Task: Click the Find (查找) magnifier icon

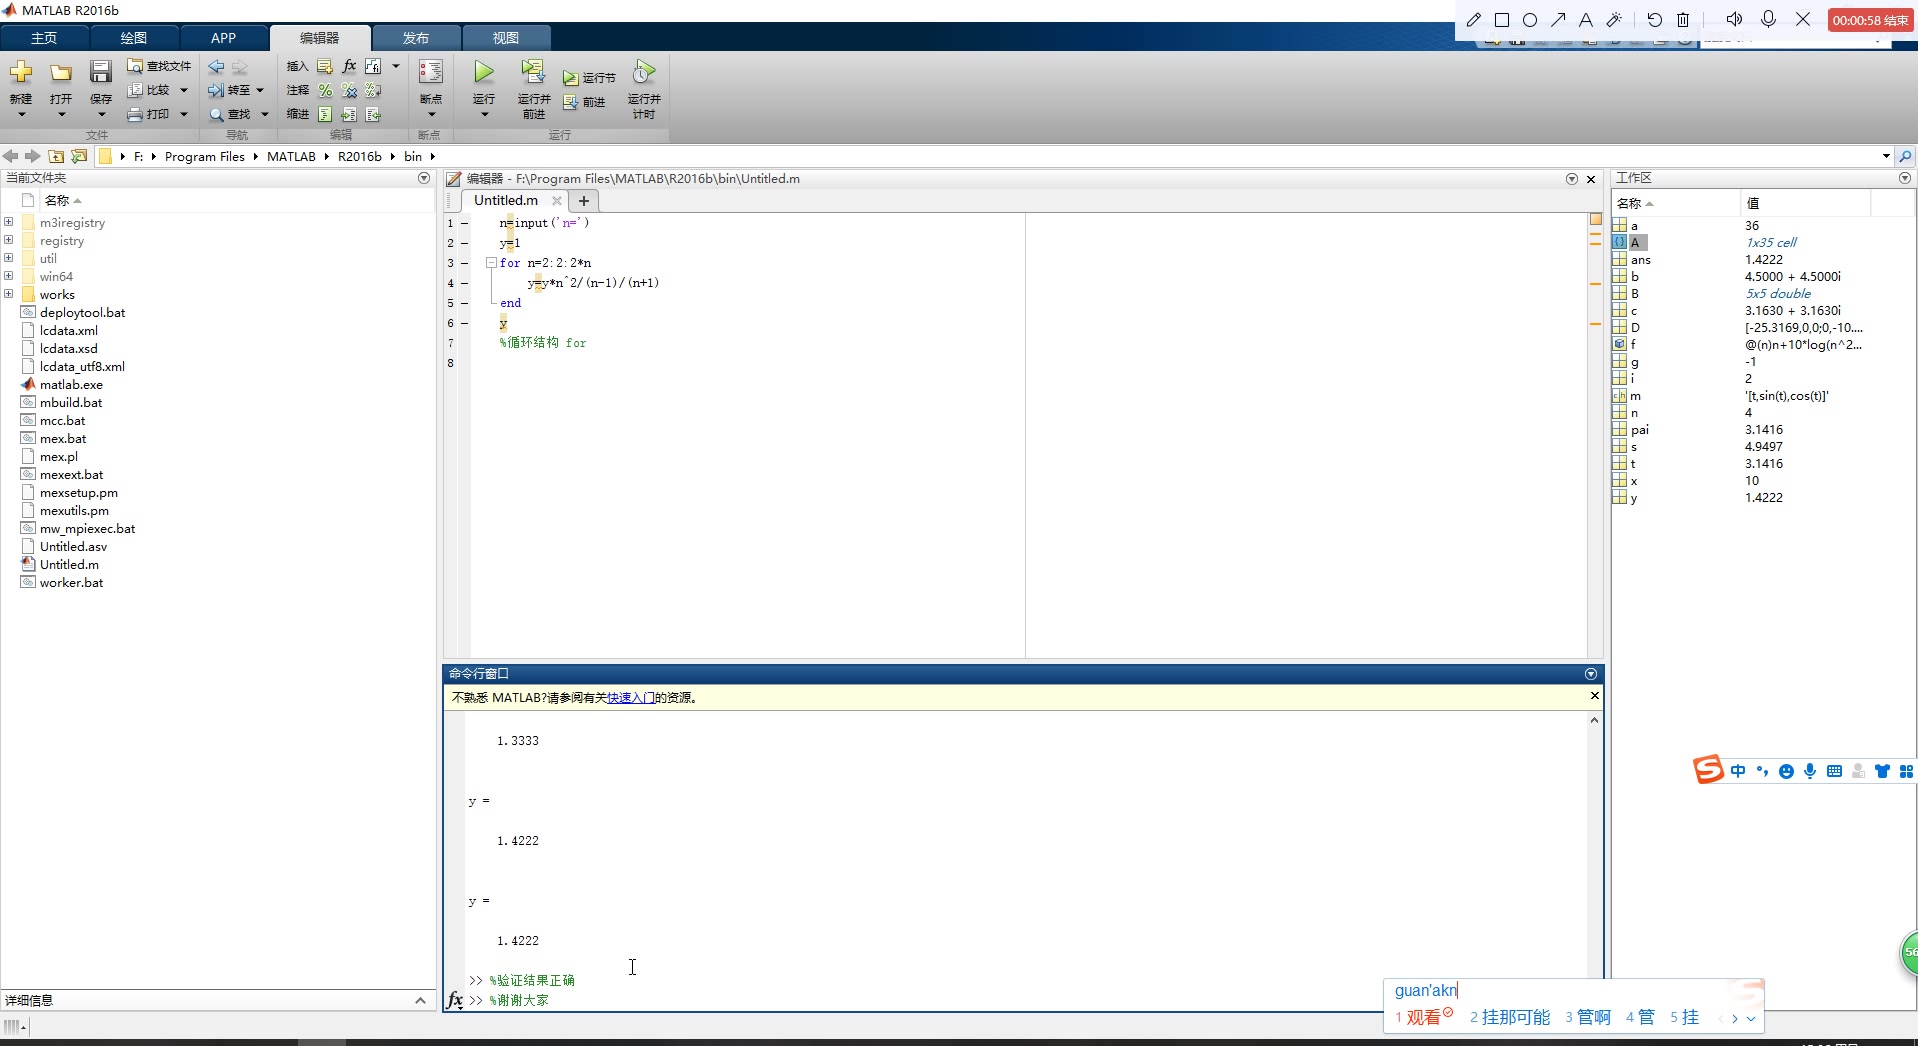Action: (x=216, y=114)
